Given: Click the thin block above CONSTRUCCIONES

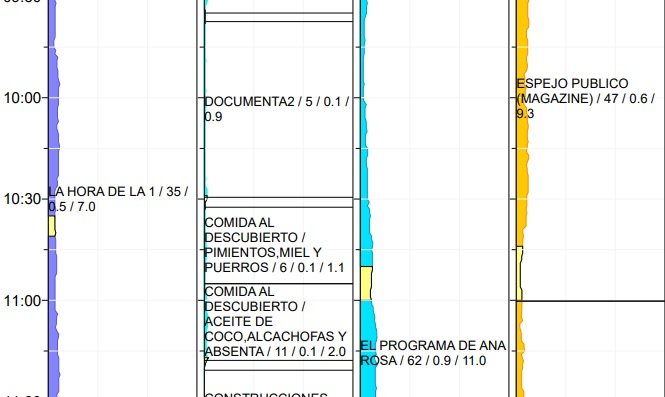Looking at the screenshot, I should (x=279, y=365).
